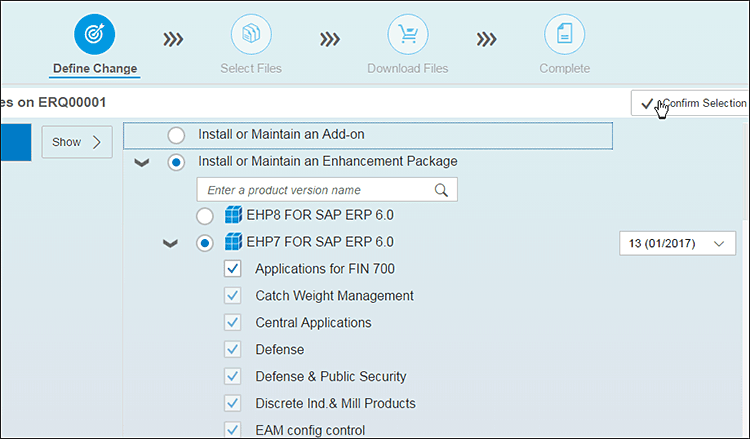
Task: Go to the Select Files step label
Action: coord(251,69)
